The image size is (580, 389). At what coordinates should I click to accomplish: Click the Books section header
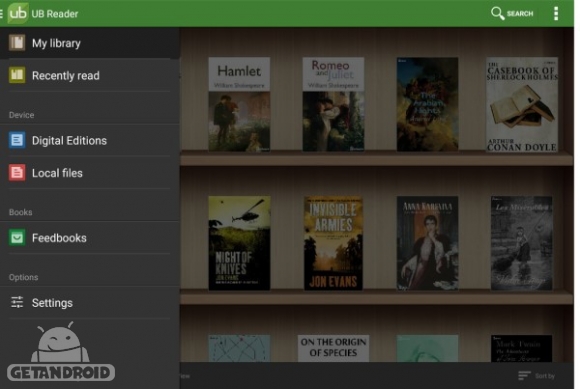coord(20,212)
